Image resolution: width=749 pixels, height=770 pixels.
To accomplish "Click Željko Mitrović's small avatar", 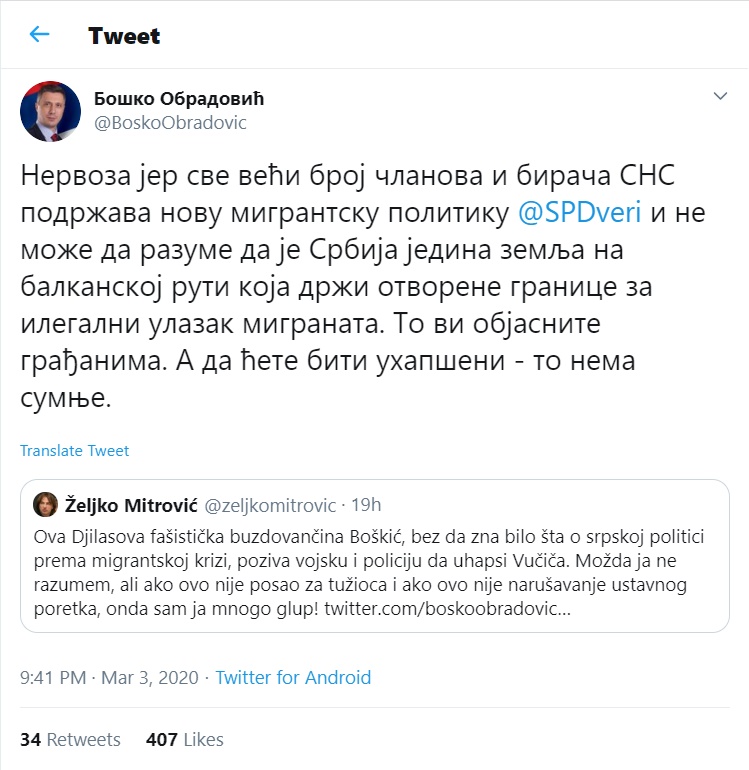I will (44, 503).
